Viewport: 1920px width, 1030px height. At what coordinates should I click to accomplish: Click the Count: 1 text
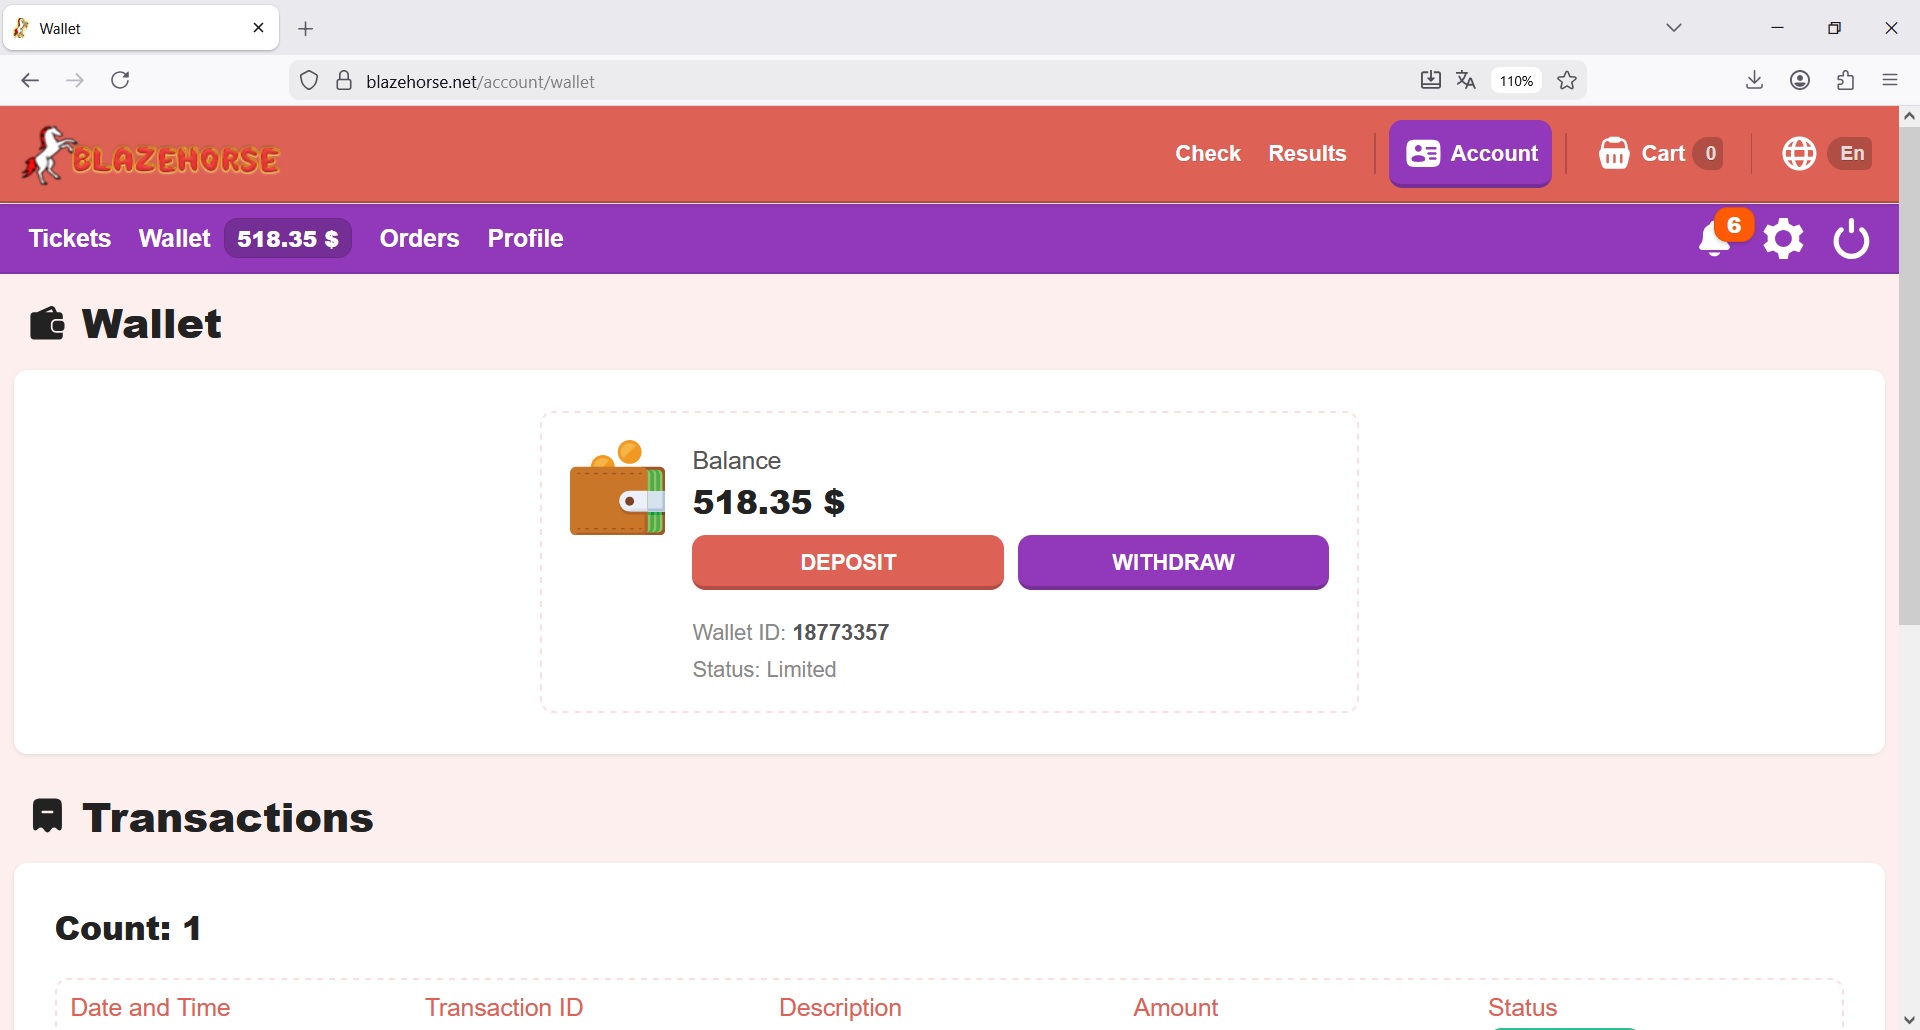pos(129,930)
